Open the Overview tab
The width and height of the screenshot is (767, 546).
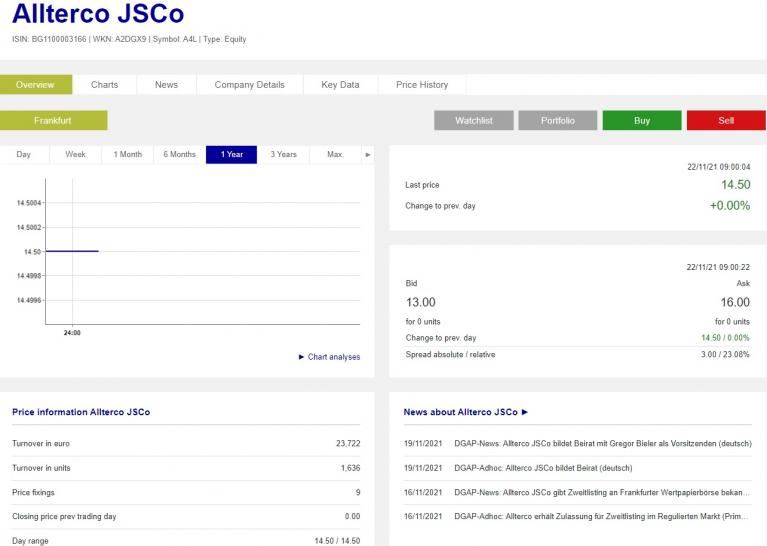click(x=36, y=85)
